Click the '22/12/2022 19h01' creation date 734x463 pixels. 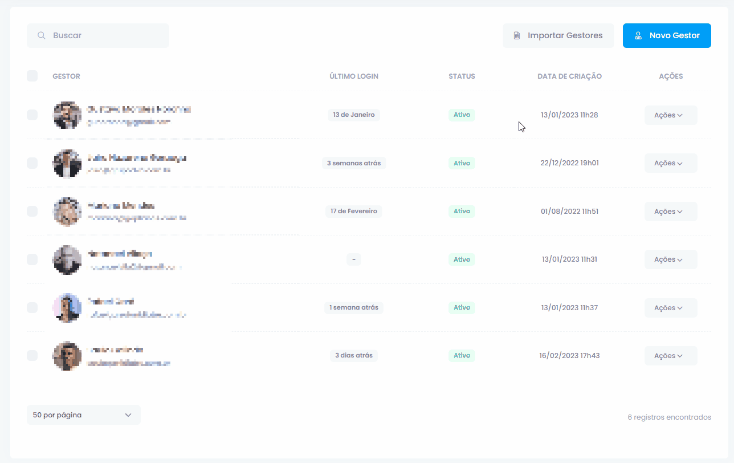(569, 163)
